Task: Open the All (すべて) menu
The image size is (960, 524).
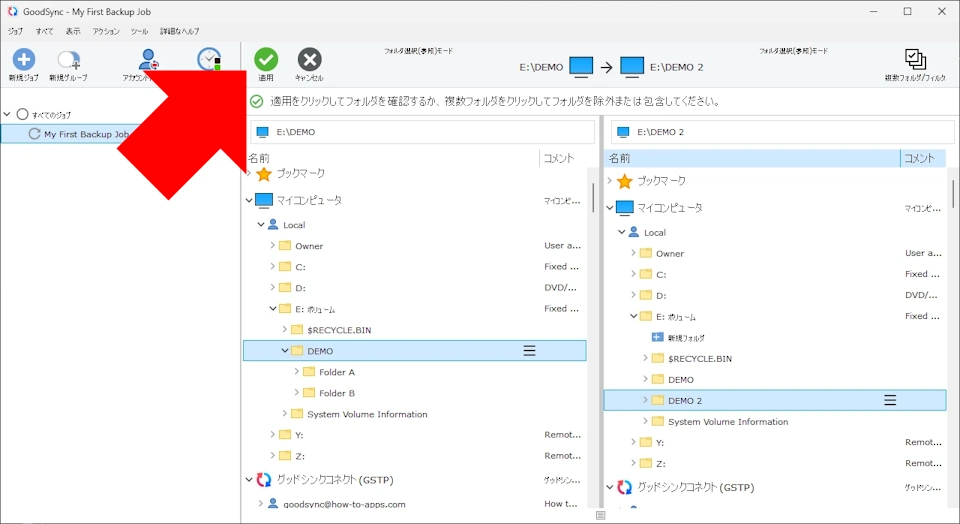Action: pos(44,31)
